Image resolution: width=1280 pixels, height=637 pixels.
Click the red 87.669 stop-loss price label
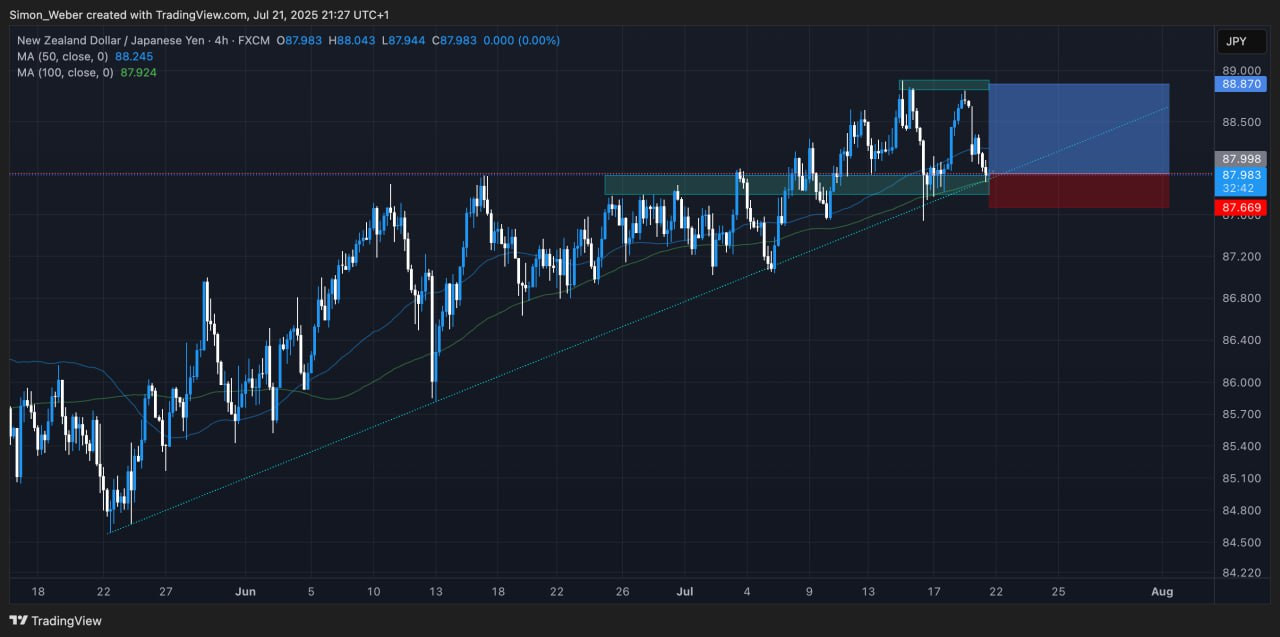tap(1241, 208)
